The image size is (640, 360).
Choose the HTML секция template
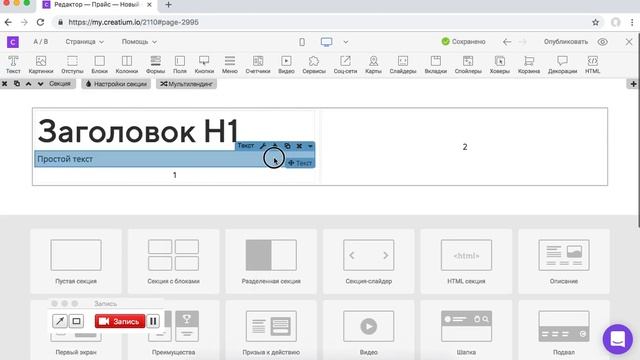click(466, 261)
